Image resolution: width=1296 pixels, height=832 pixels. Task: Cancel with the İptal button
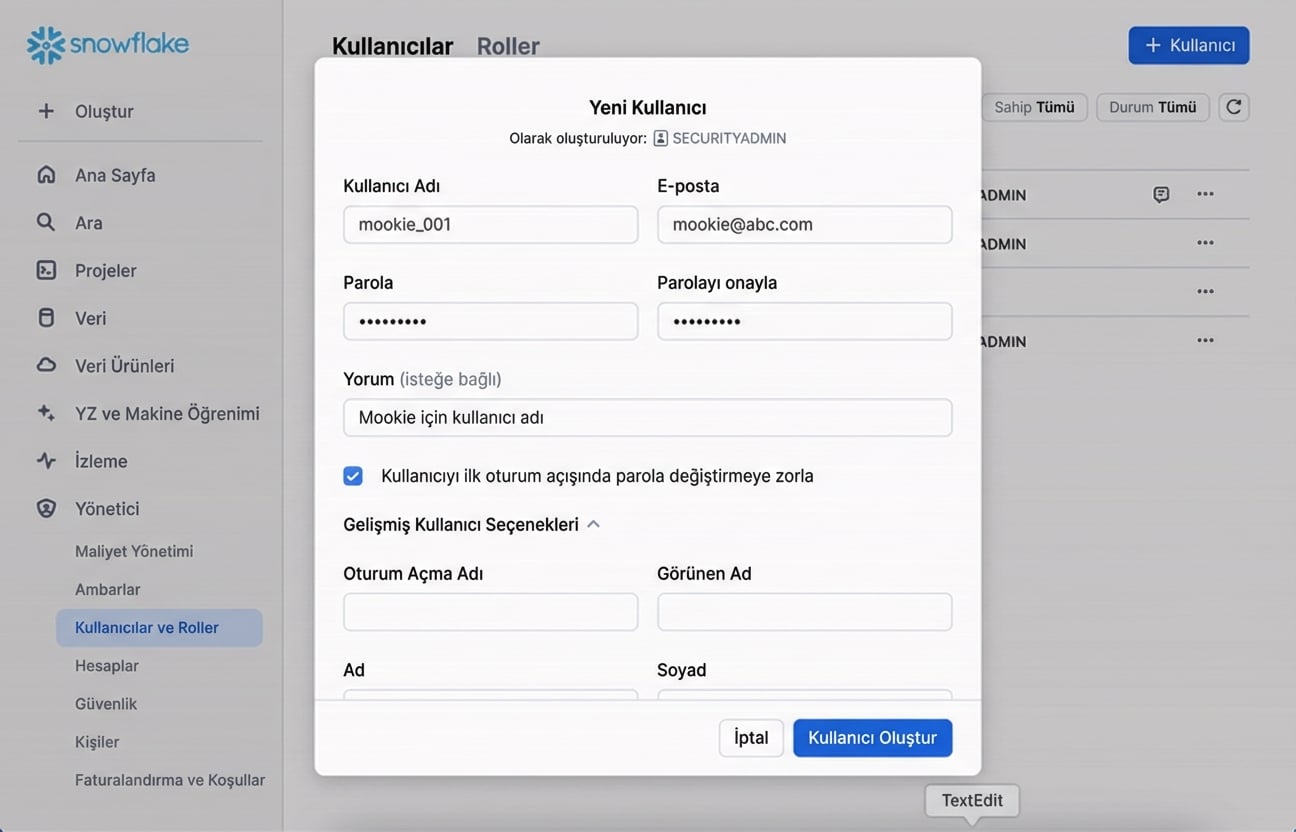click(x=751, y=737)
